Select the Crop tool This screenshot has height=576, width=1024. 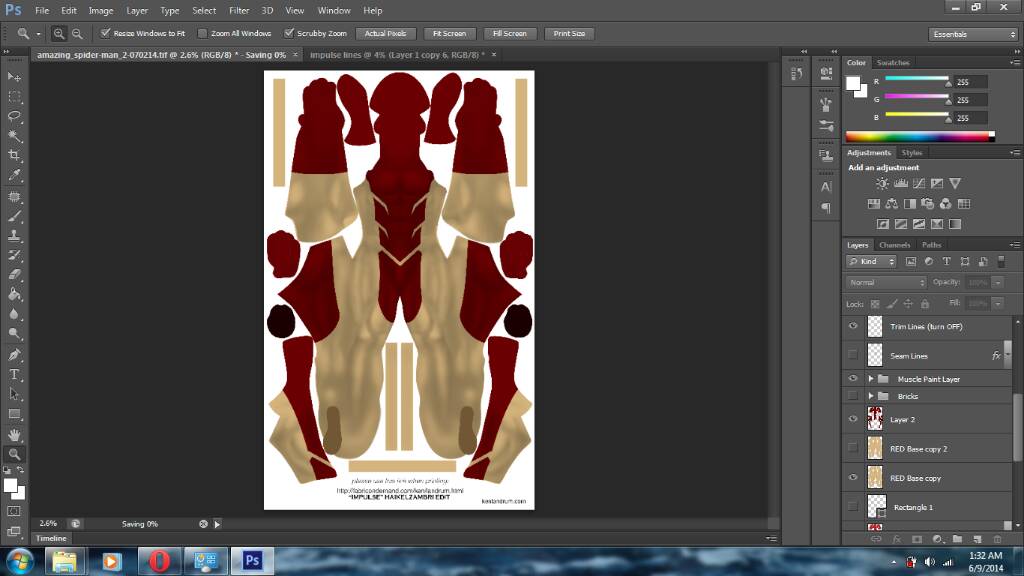[x=14, y=155]
